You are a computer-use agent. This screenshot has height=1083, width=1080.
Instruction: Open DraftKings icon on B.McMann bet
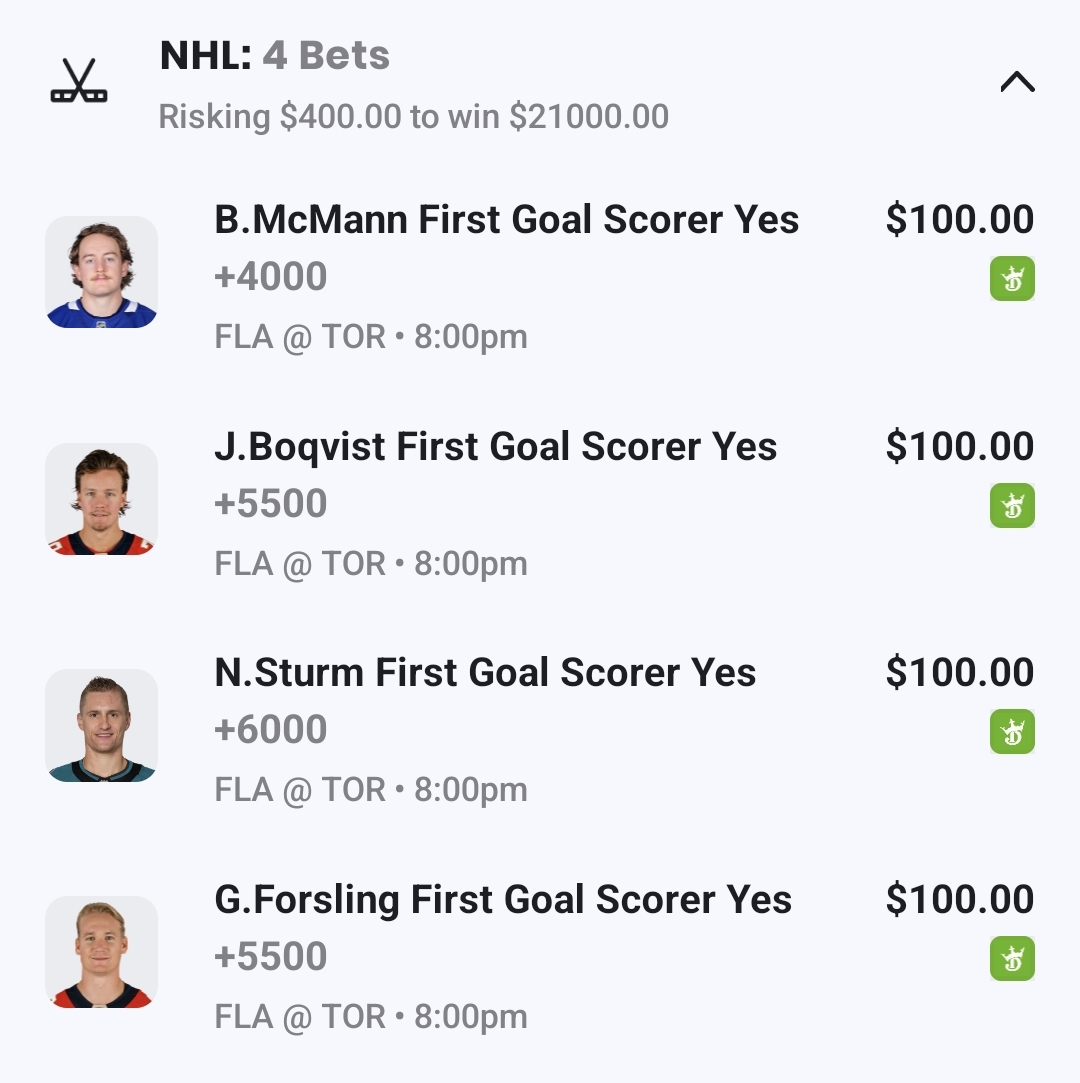pos(1012,279)
